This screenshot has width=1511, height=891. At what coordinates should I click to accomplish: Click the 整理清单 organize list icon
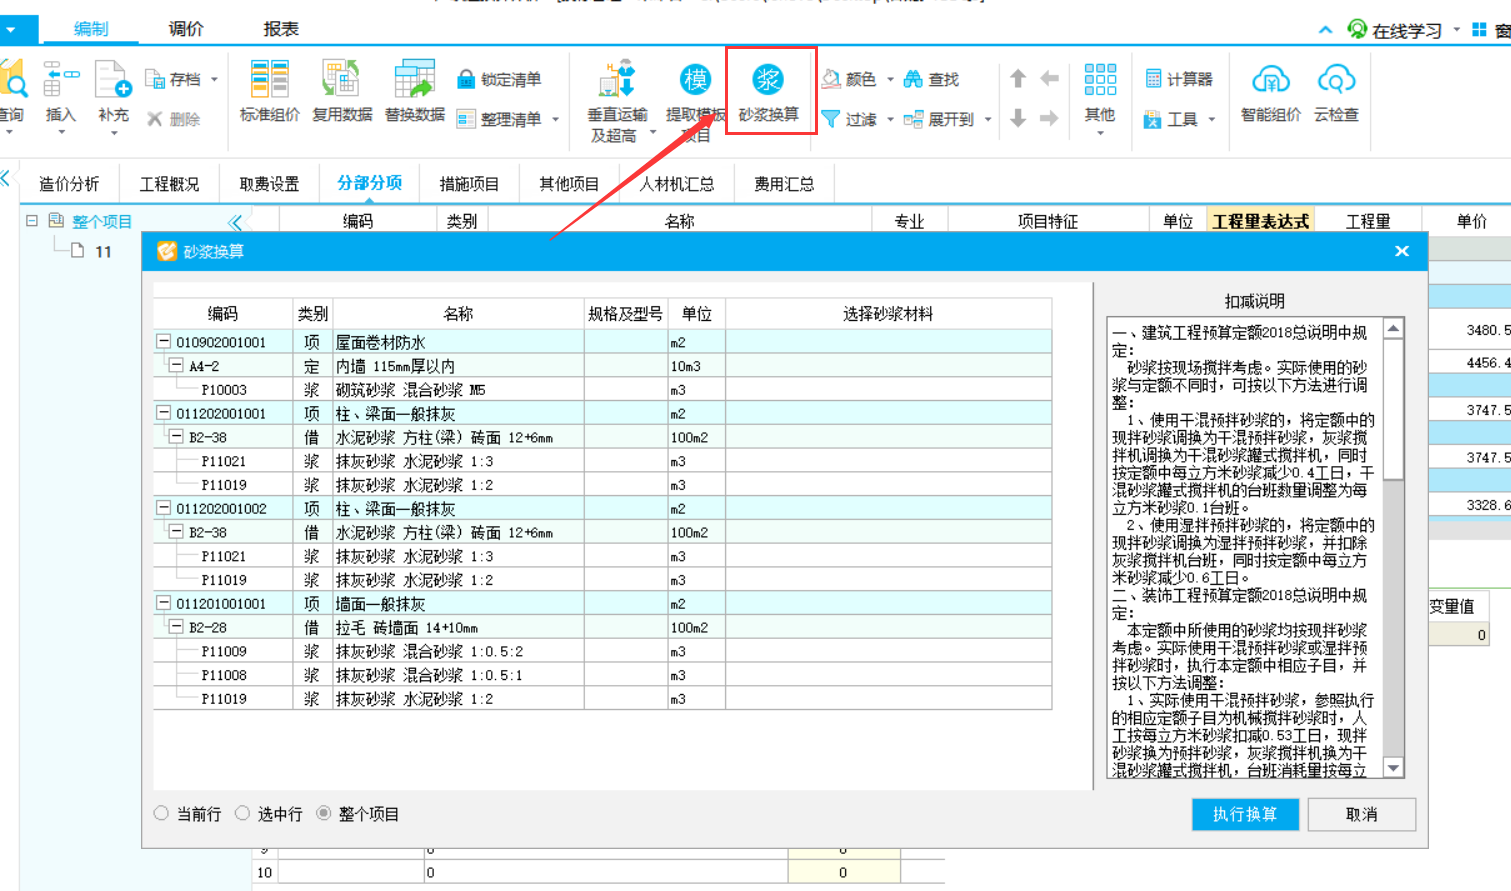pos(466,119)
